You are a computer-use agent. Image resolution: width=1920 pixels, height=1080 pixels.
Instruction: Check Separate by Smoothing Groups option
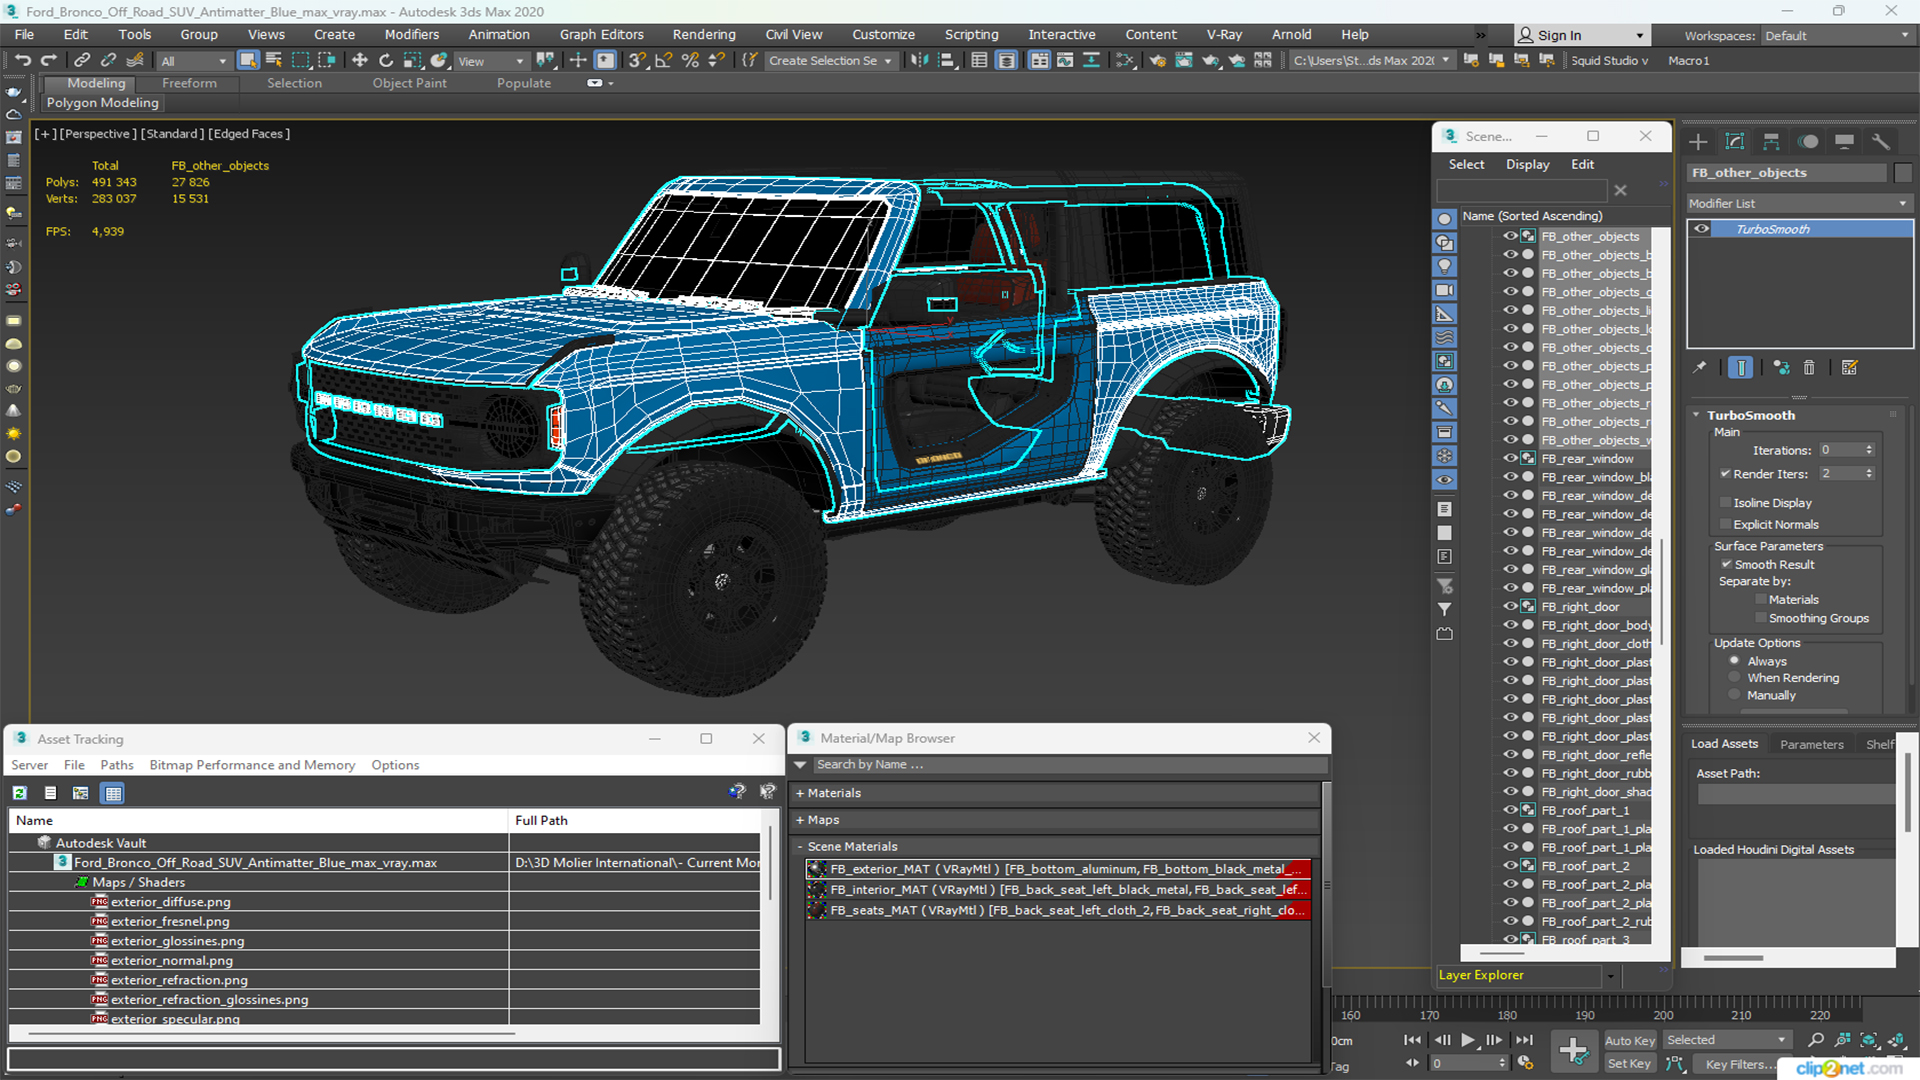[x=1761, y=619]
